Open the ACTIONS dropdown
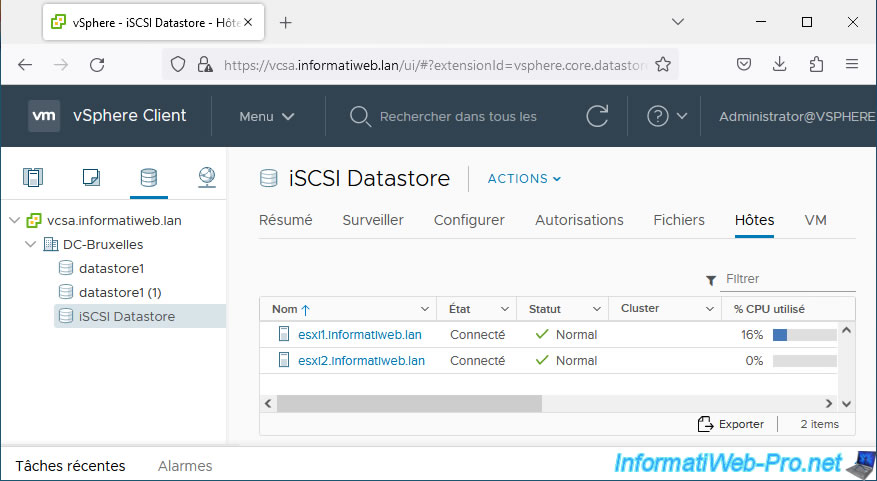This screenshot has height=481, width=877. [524, 178]
